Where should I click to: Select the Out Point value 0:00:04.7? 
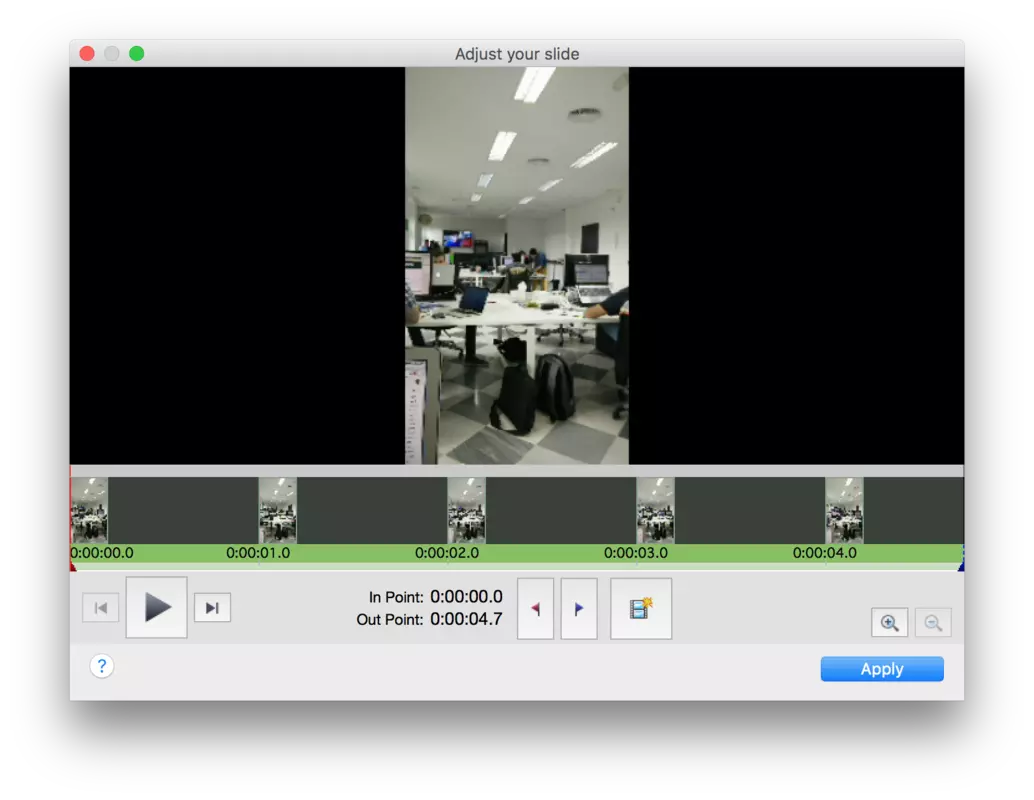(x=466, y=619)
